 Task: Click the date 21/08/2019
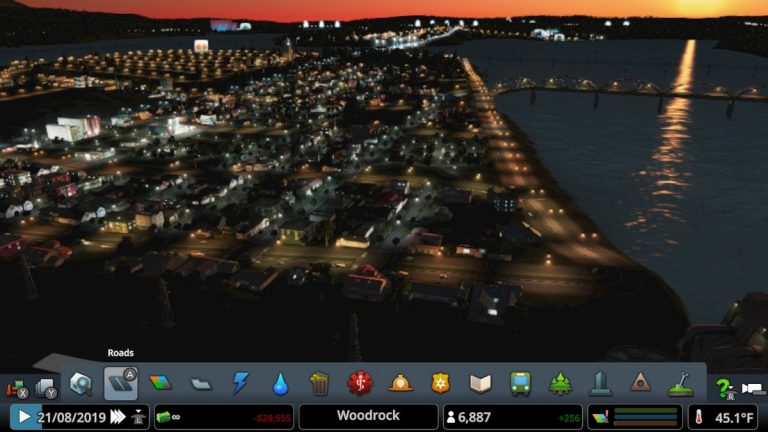[x=72, y=417]
